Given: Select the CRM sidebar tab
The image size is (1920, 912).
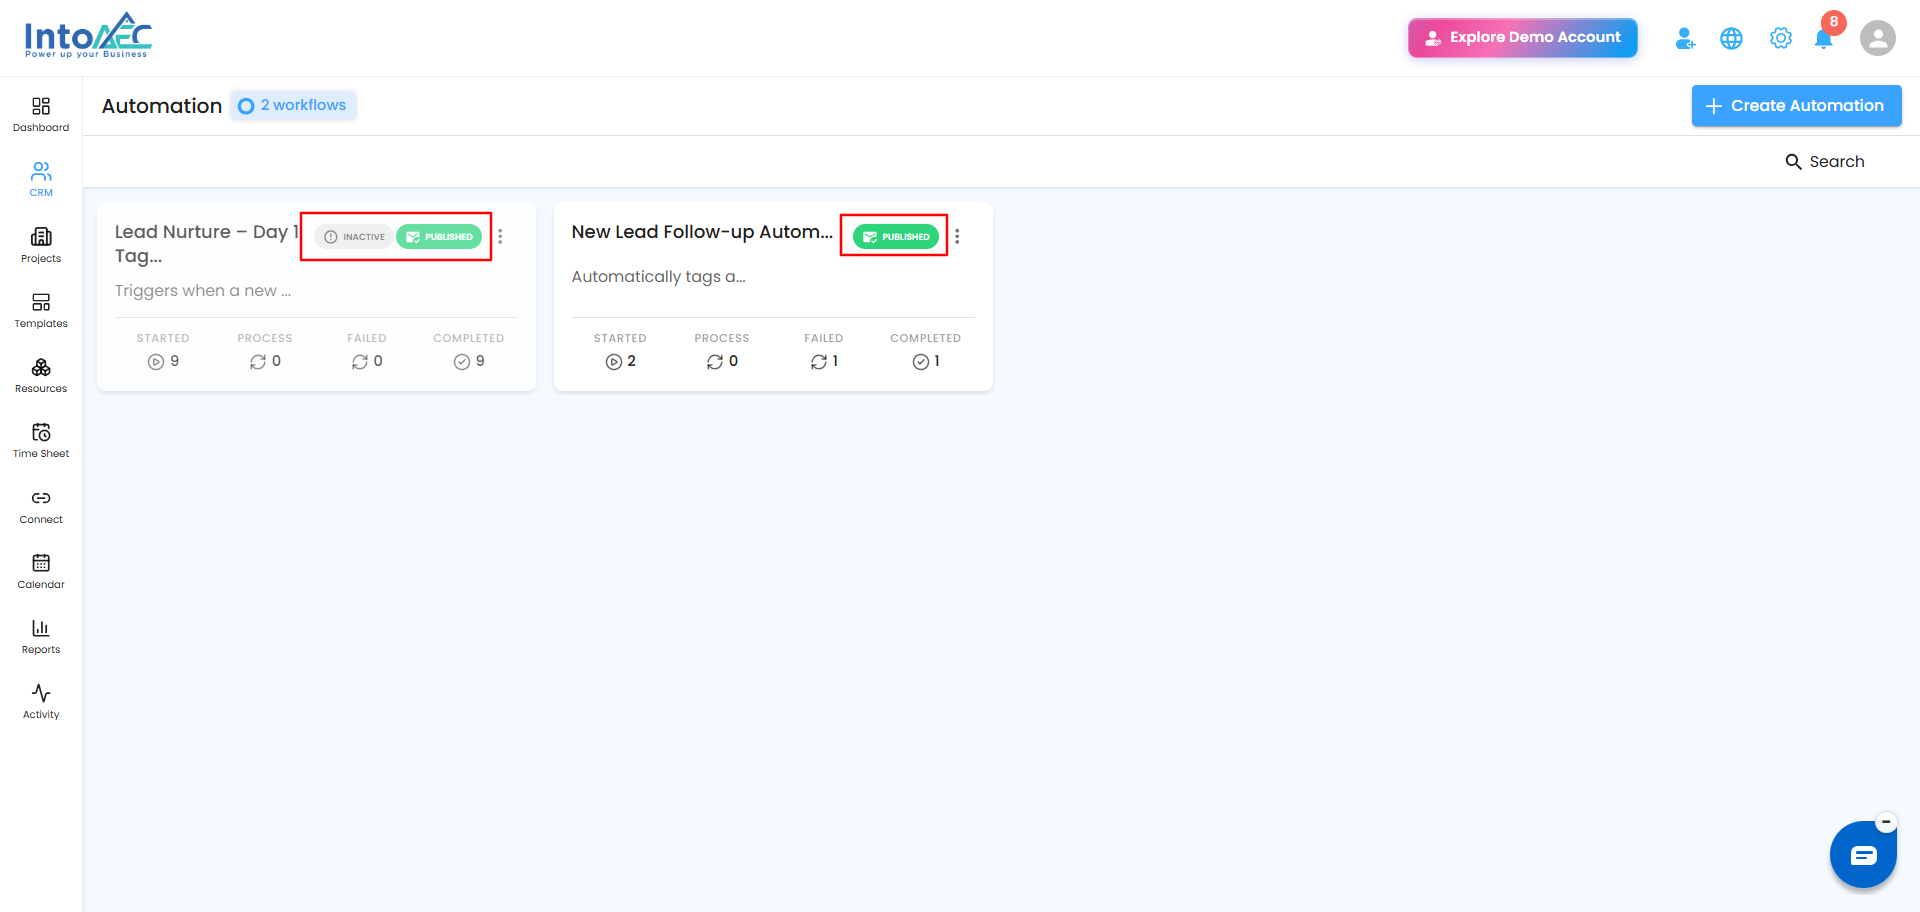Looking at the screenshot, I should (41, 180).
